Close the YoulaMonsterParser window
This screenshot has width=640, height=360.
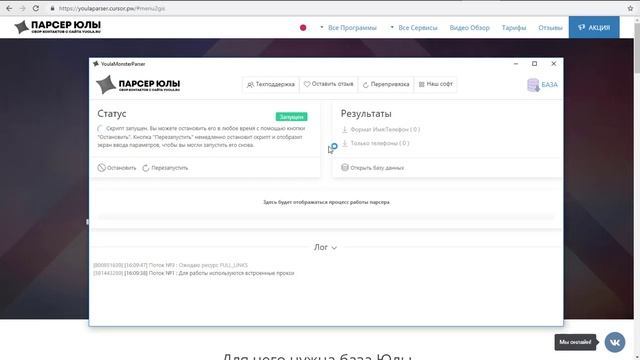click(x=553, y=64)
